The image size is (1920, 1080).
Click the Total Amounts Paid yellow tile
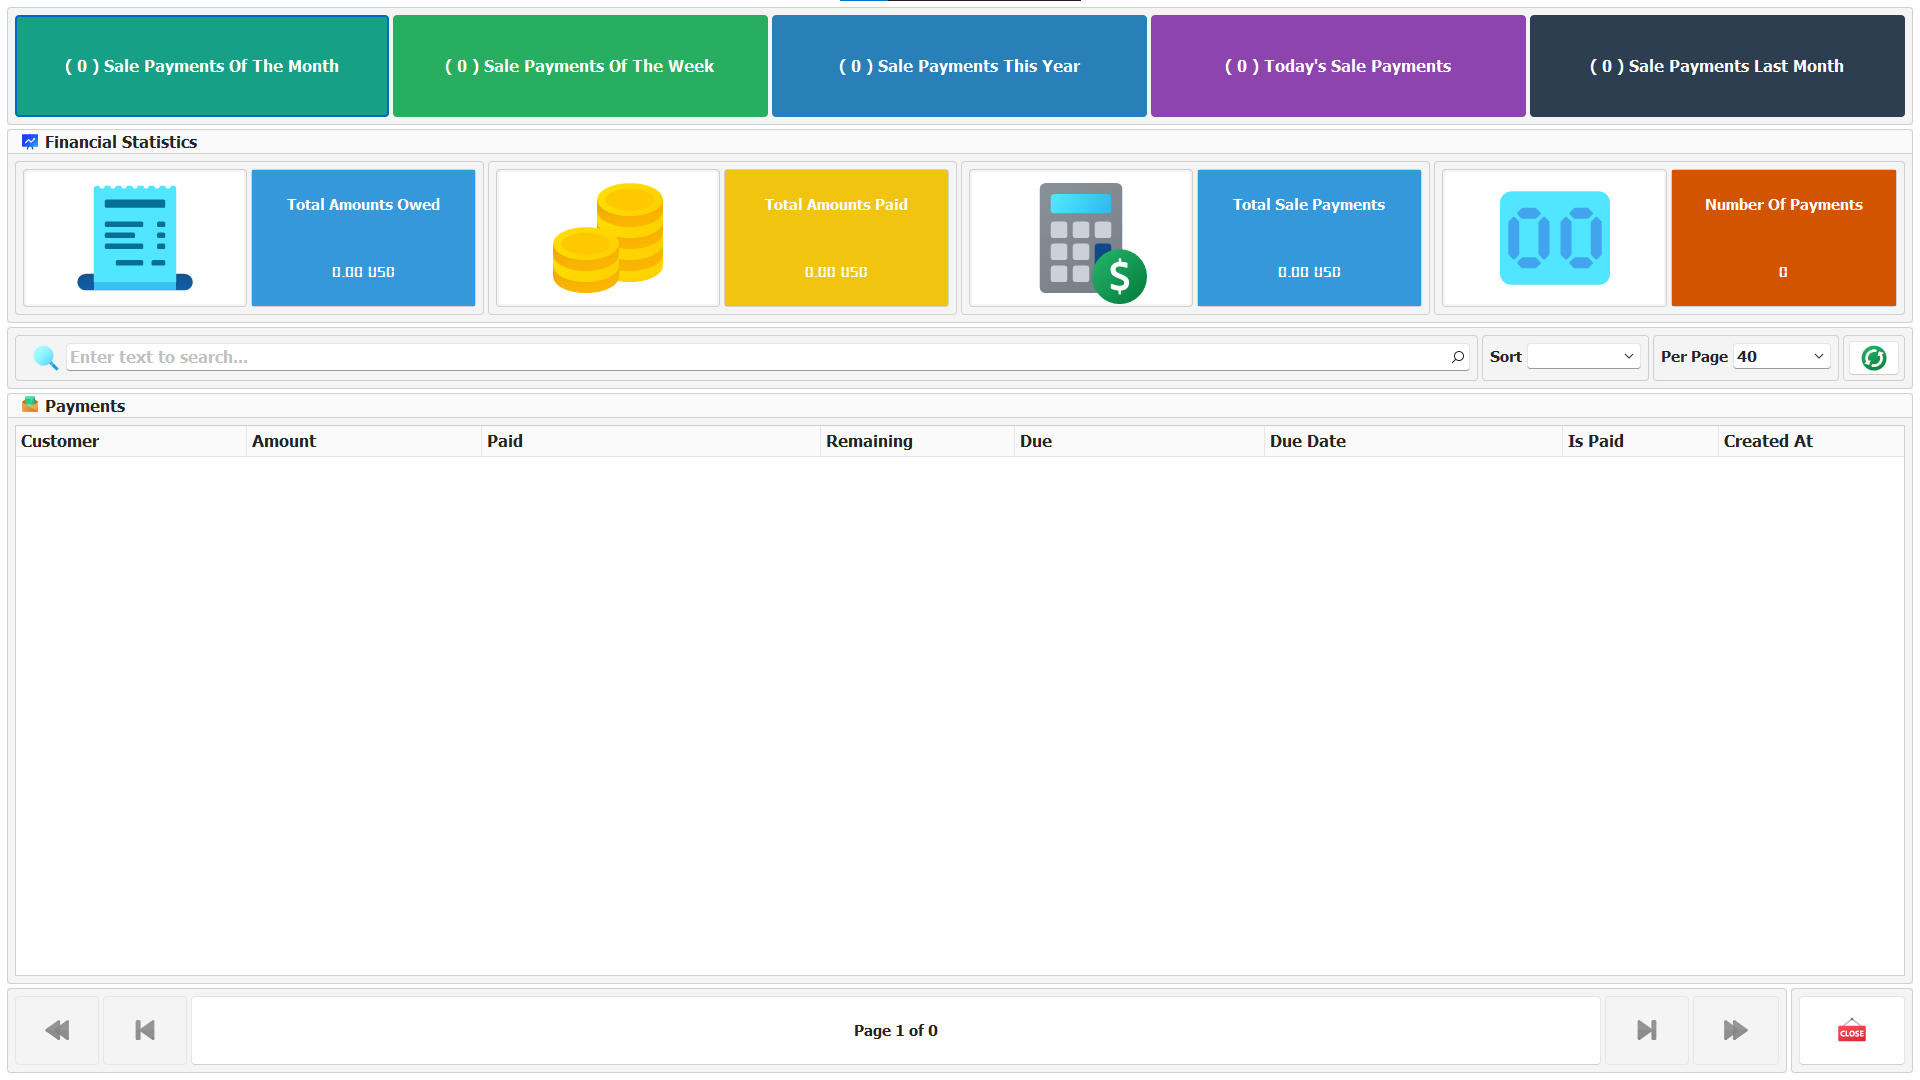coord(836,238)
